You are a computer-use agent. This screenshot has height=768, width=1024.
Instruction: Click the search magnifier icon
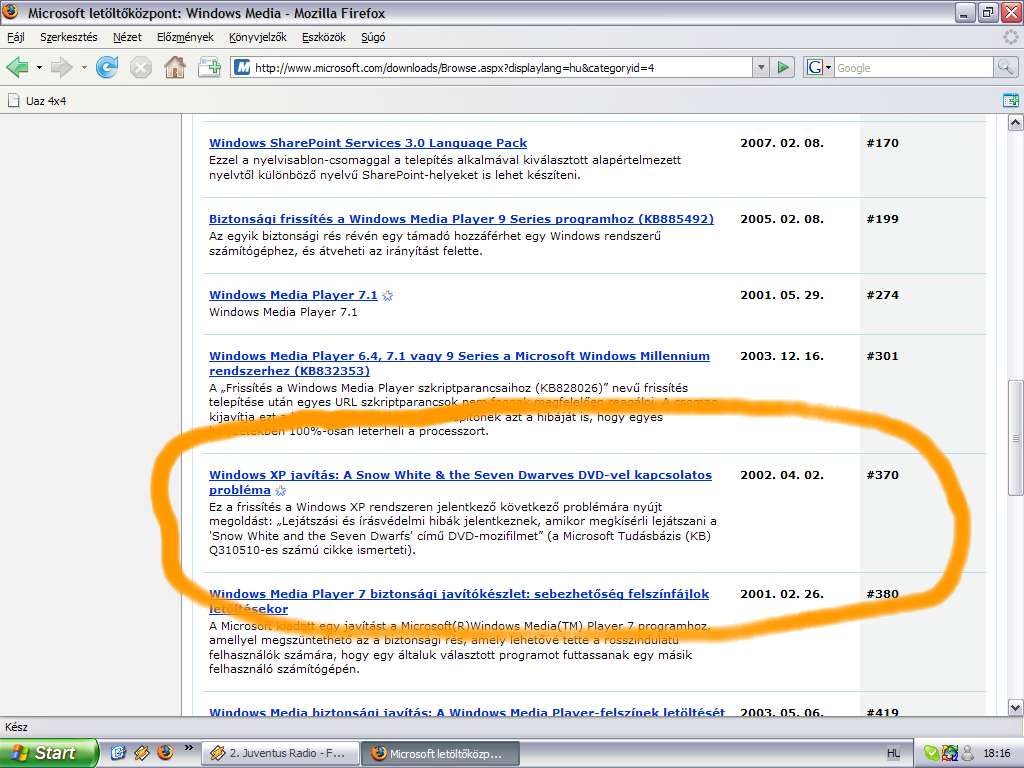click(x=1004, y=67)
